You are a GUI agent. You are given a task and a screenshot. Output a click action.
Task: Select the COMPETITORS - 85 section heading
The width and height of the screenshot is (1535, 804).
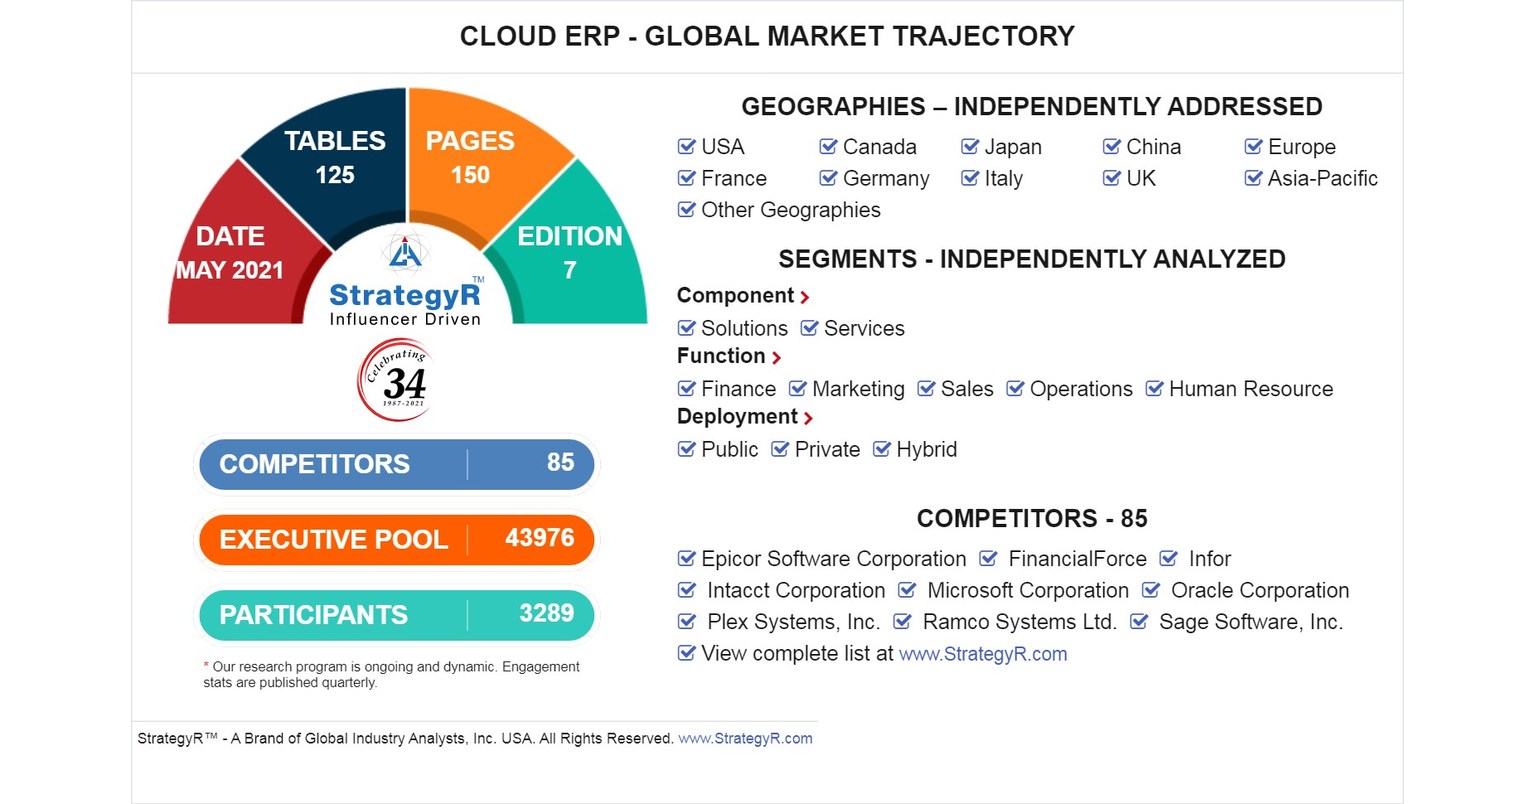(1032, 519)
